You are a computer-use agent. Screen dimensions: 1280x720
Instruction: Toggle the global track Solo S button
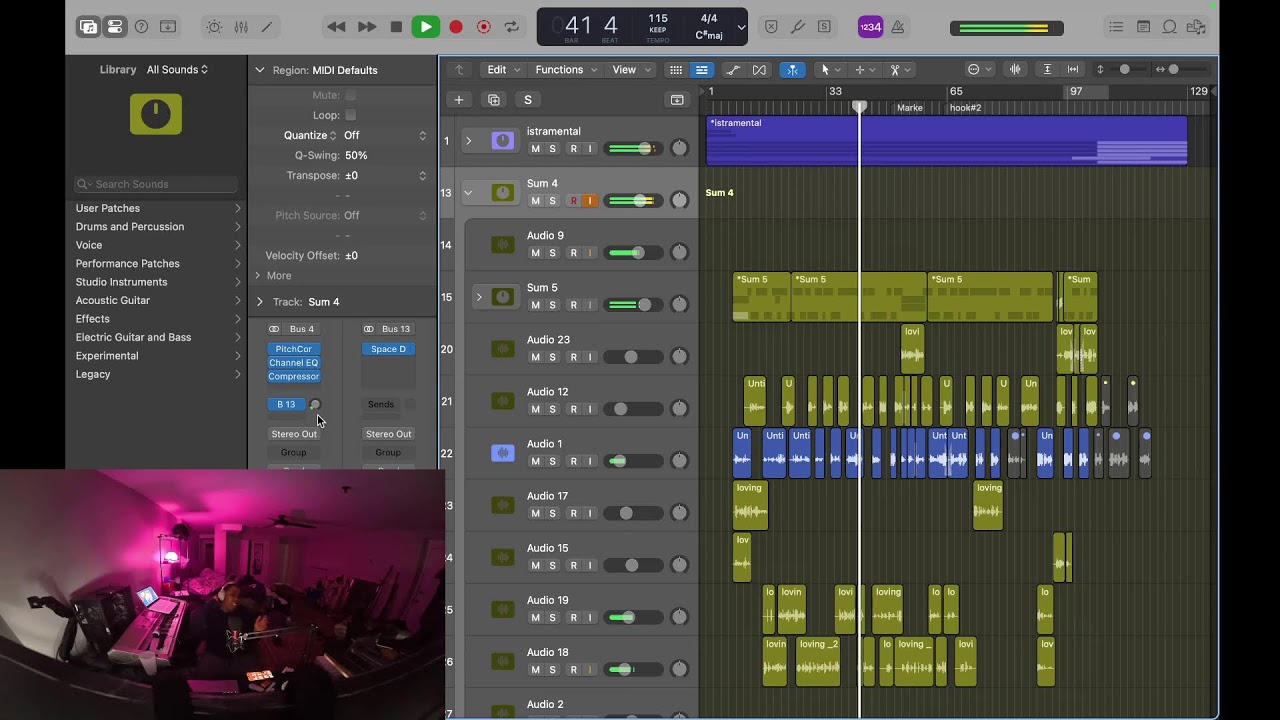(x=527, y=99)
